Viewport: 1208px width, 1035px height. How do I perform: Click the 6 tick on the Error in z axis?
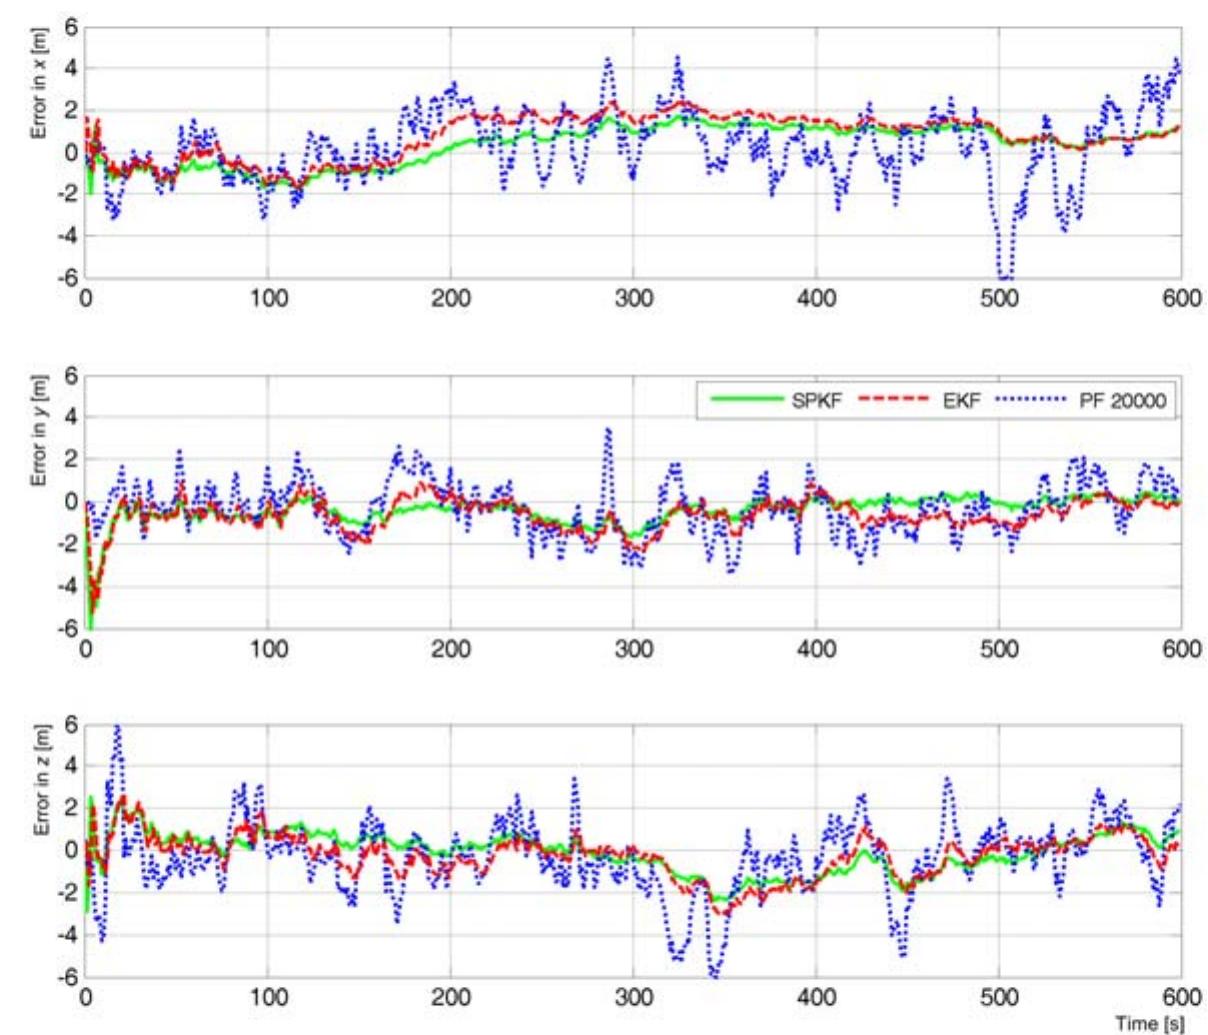(70, 724)
